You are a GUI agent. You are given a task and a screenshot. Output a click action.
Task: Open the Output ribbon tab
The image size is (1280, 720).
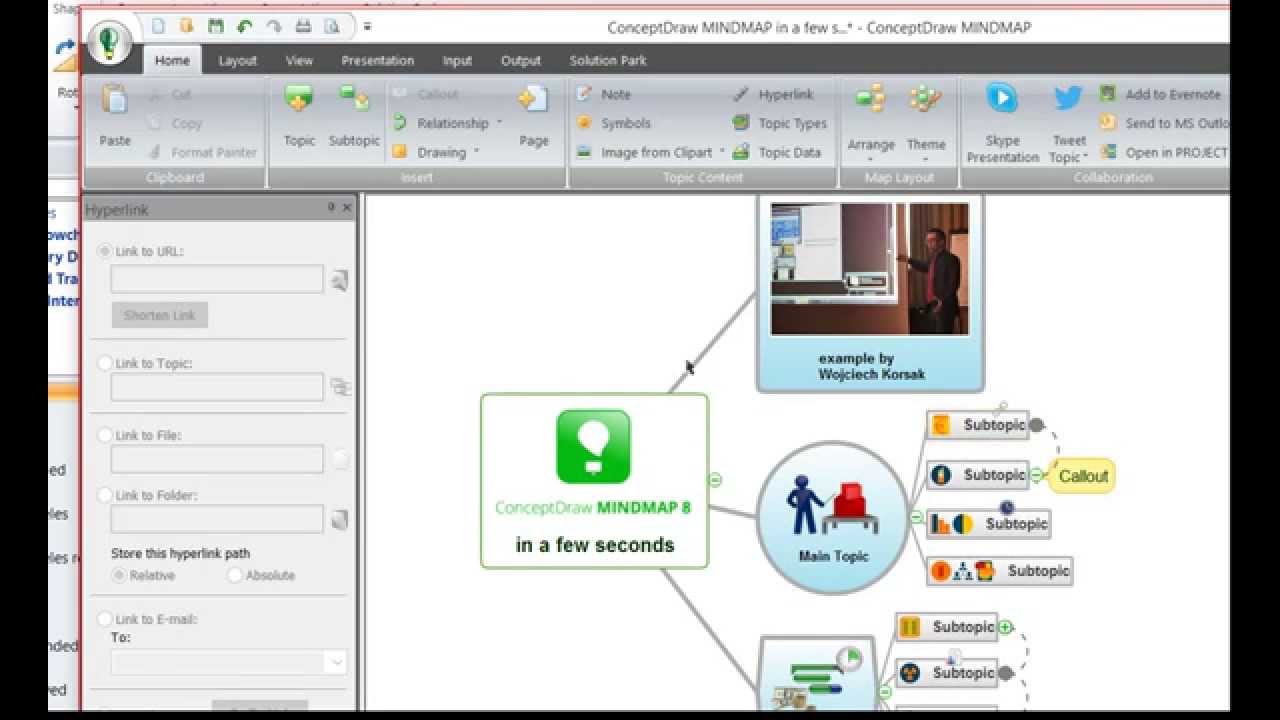coord(521,60)
